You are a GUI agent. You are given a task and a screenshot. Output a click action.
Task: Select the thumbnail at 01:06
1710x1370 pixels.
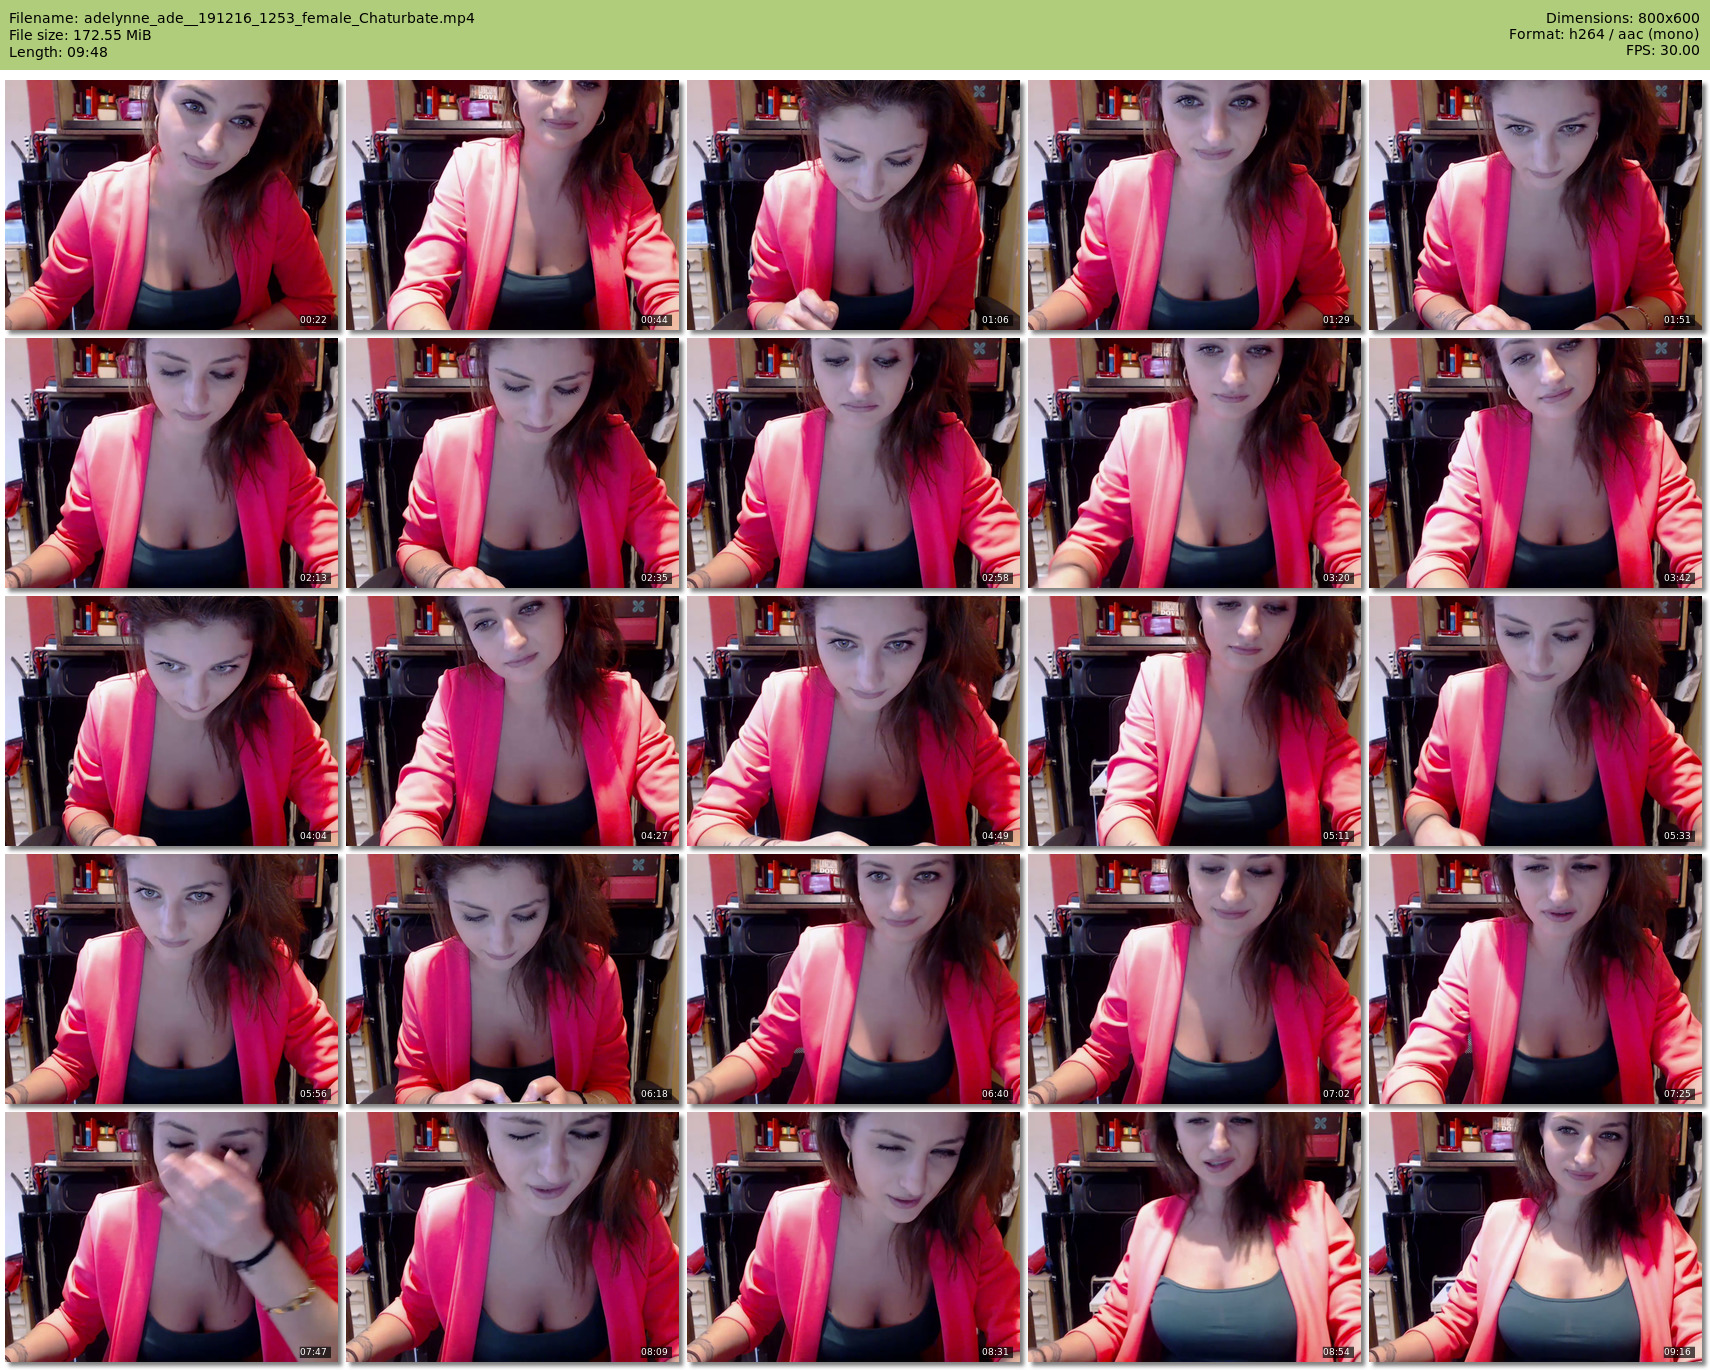[854, 205]
